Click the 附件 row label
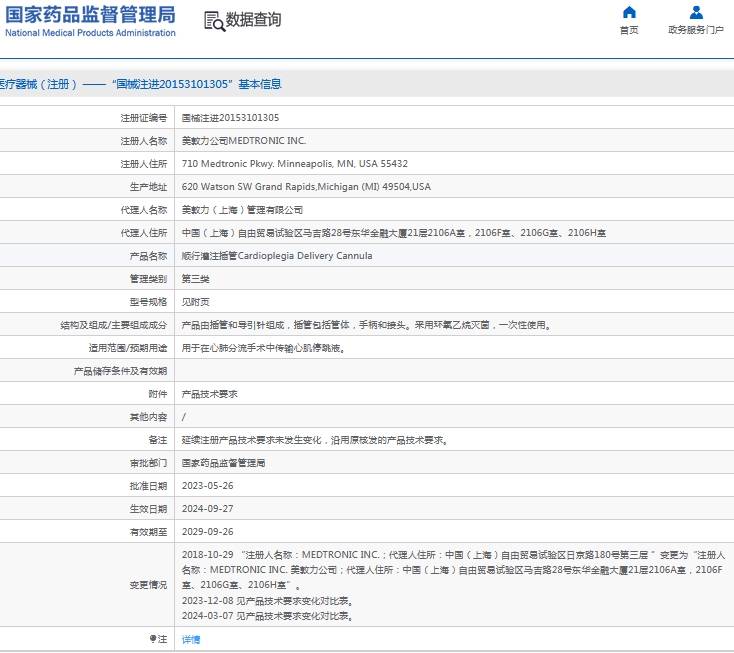The width and height of the screenshot is (734, 653). pyautogui.click(x=158, y=394)
